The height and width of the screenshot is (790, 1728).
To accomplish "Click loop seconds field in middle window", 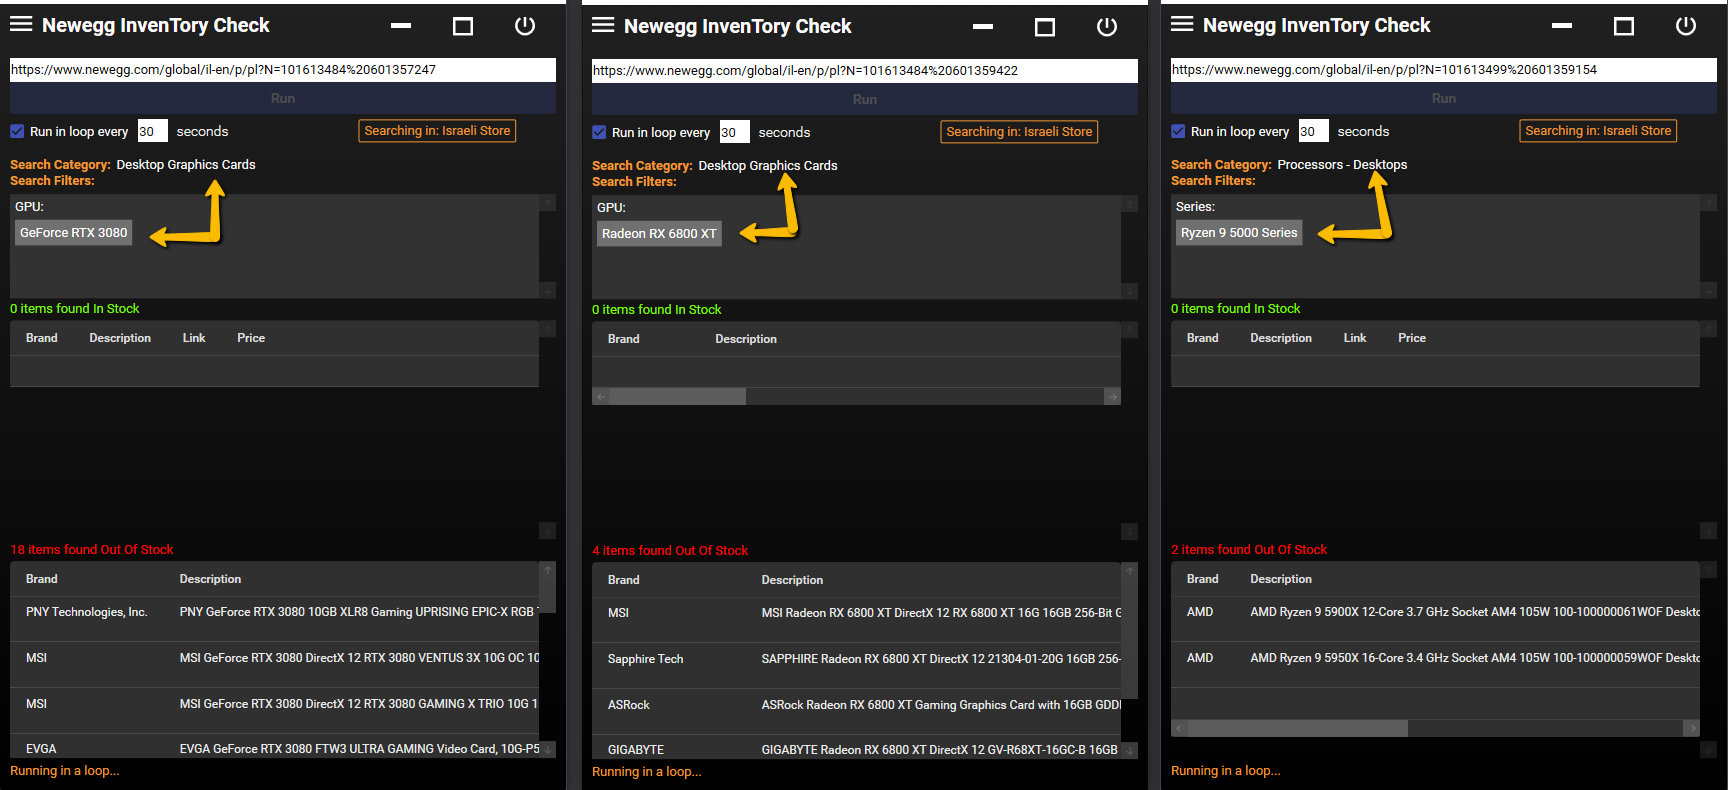I will (734, 132).
